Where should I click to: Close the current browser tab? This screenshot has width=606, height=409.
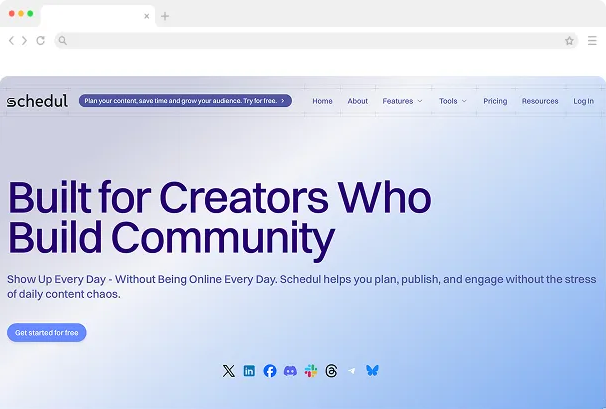click(146, 16)
